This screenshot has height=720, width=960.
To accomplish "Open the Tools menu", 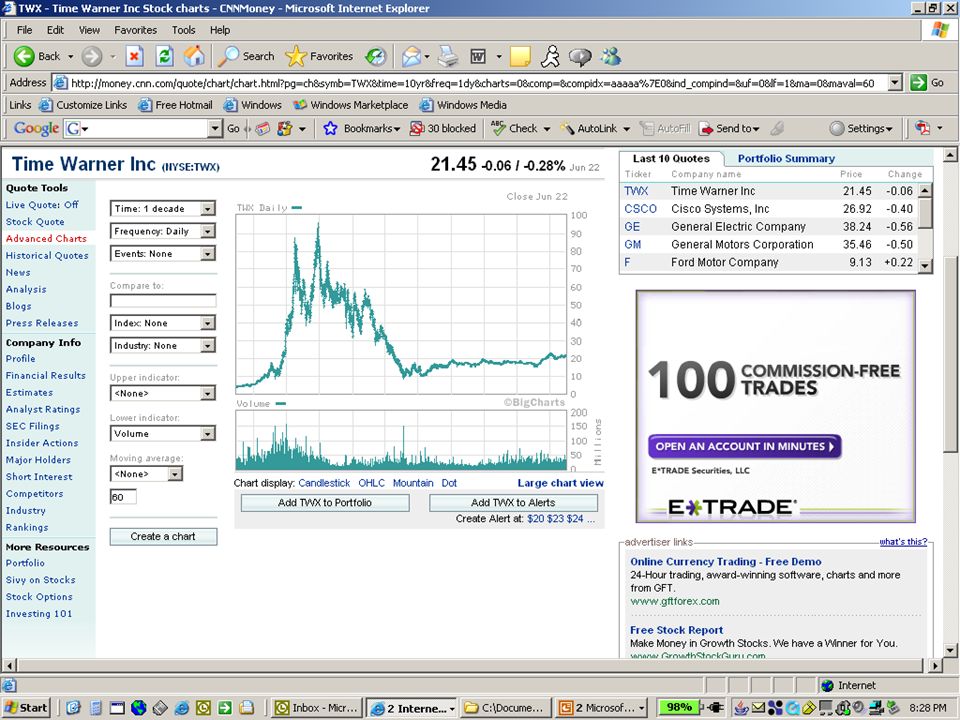I will (x=183, y=30).
